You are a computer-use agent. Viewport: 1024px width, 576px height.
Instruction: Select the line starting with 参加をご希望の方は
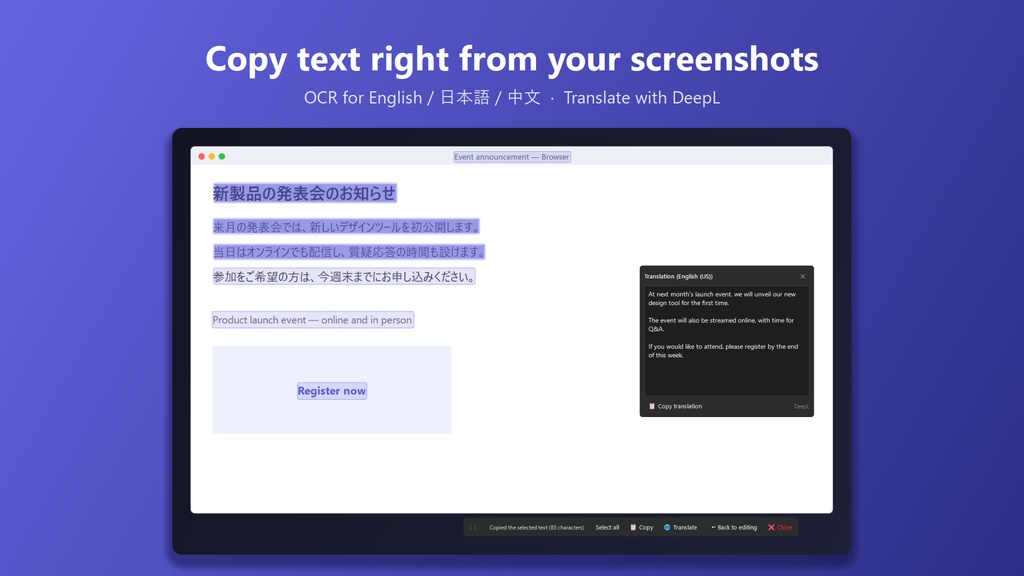point(344,276)
